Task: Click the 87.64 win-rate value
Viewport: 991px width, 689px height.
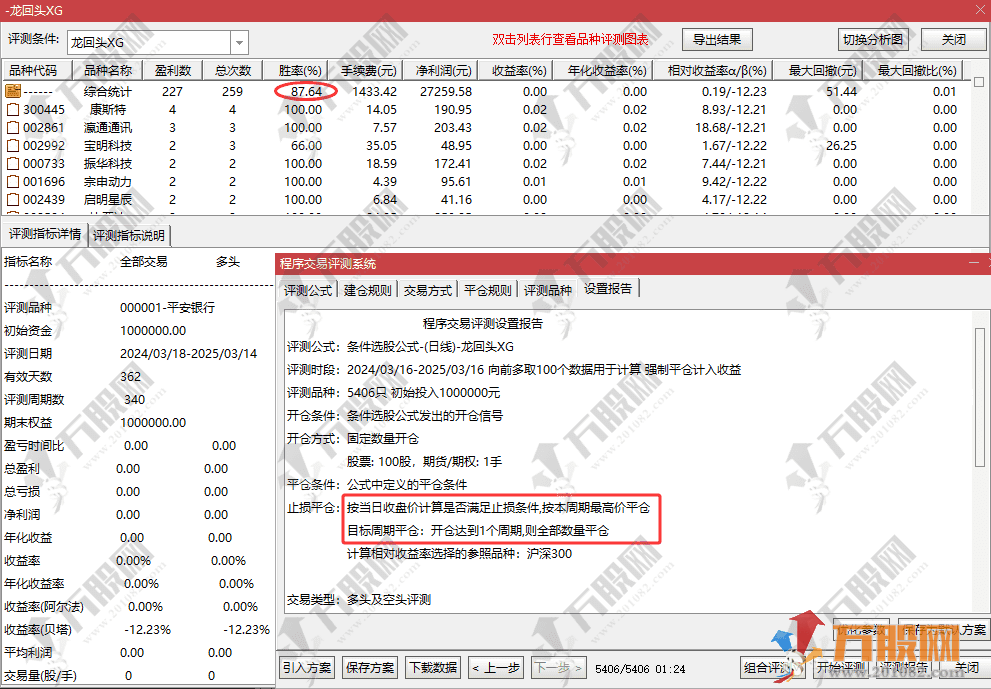Action: 307,92
